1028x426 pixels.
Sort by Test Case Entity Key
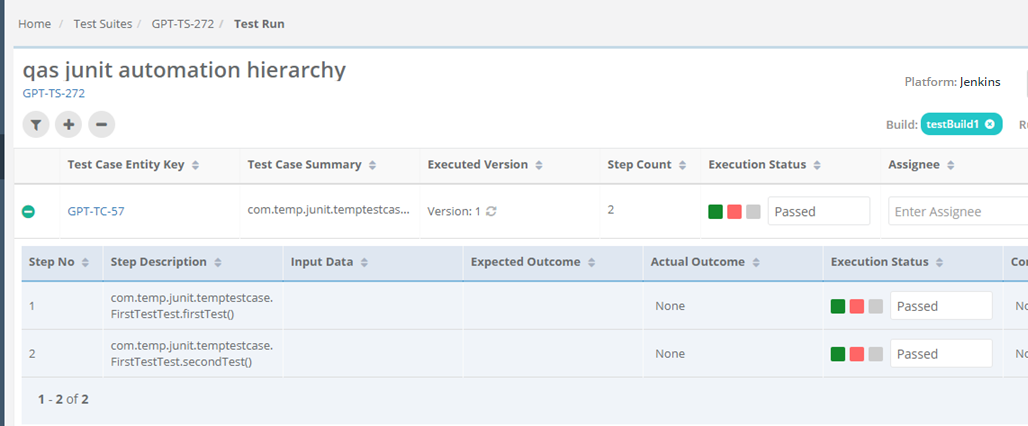195,165
